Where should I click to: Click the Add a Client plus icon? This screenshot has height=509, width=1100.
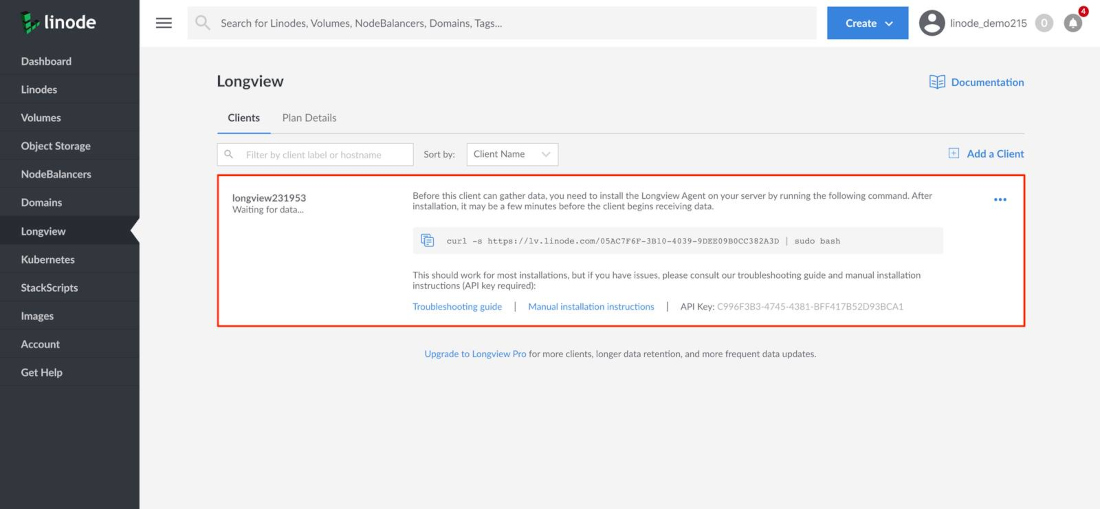tap(953, 154)
